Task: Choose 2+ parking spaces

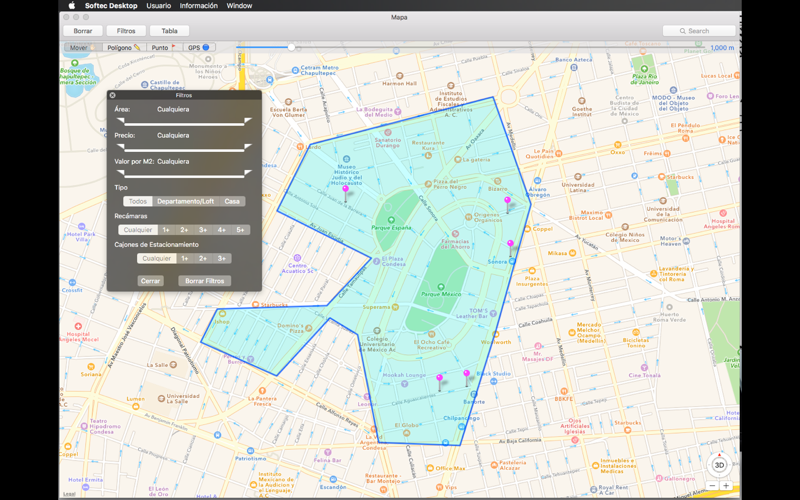Action: (x=203, y=258)
